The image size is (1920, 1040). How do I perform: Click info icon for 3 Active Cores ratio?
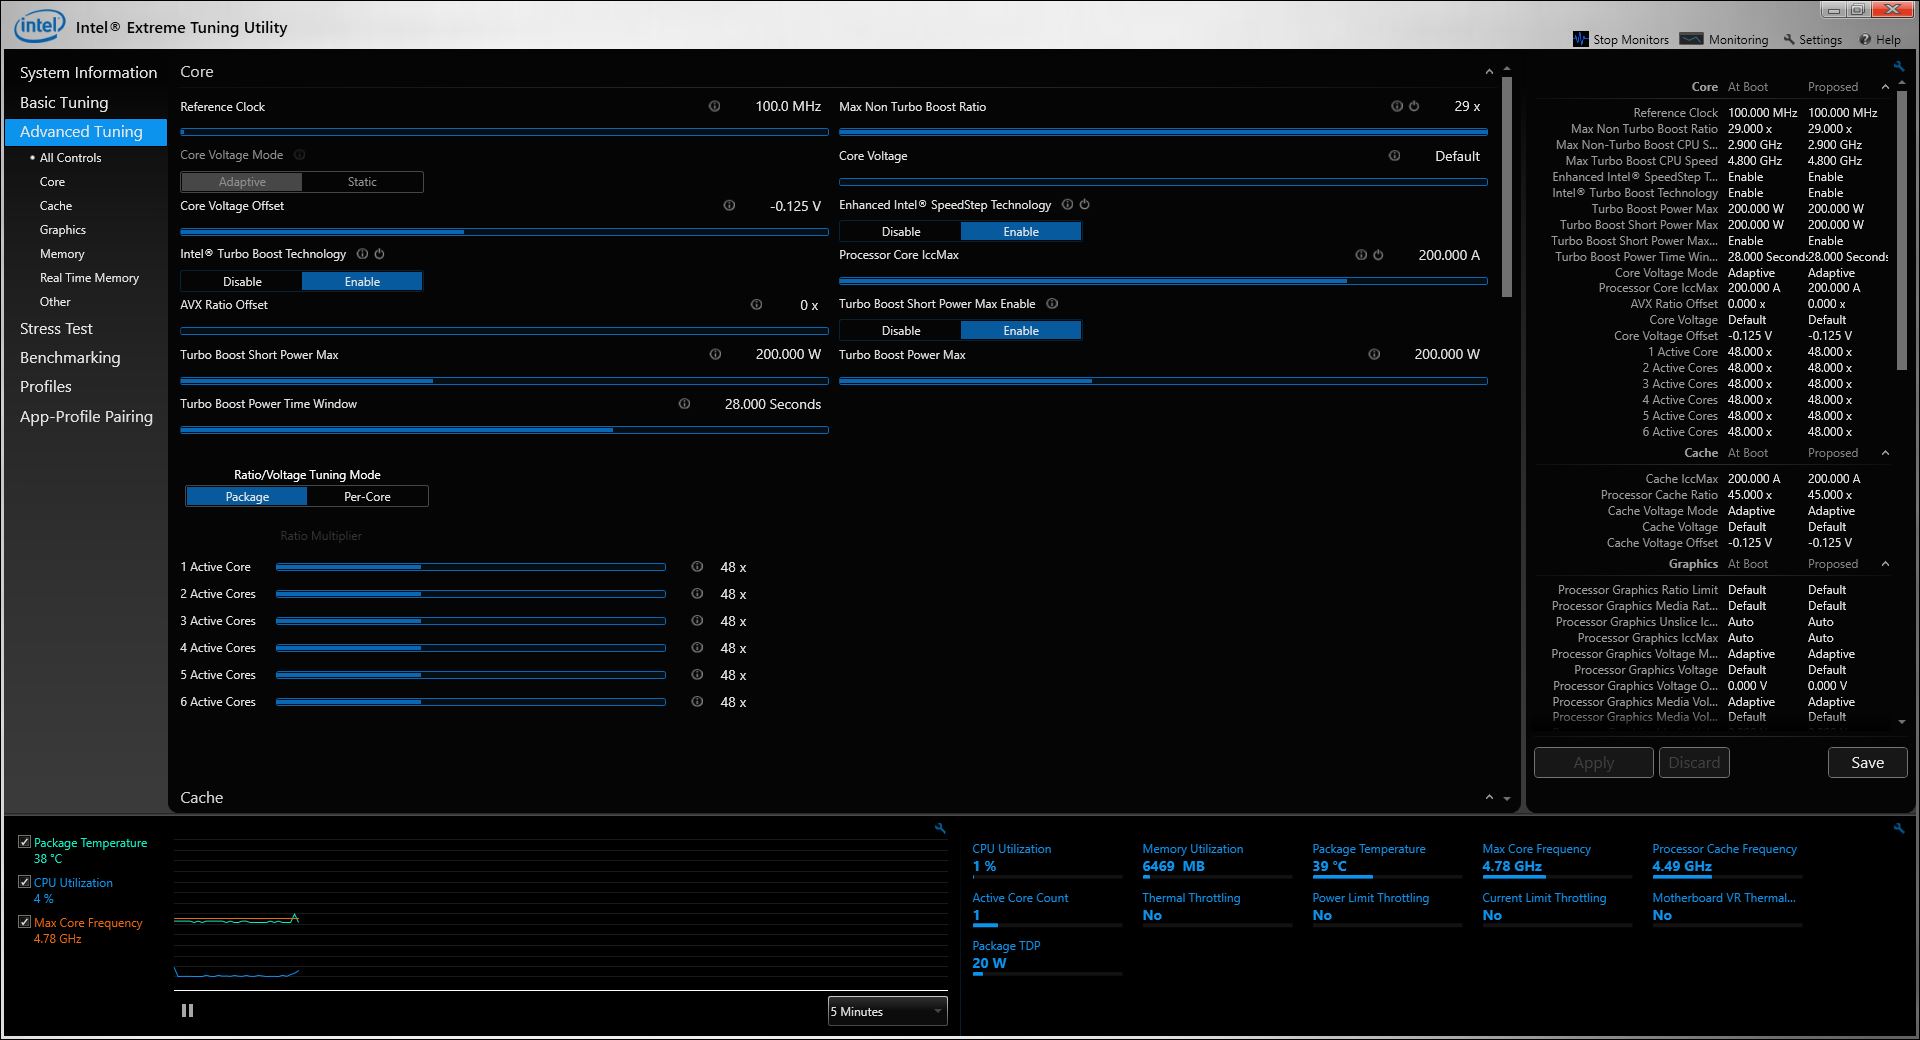[697, 621]
